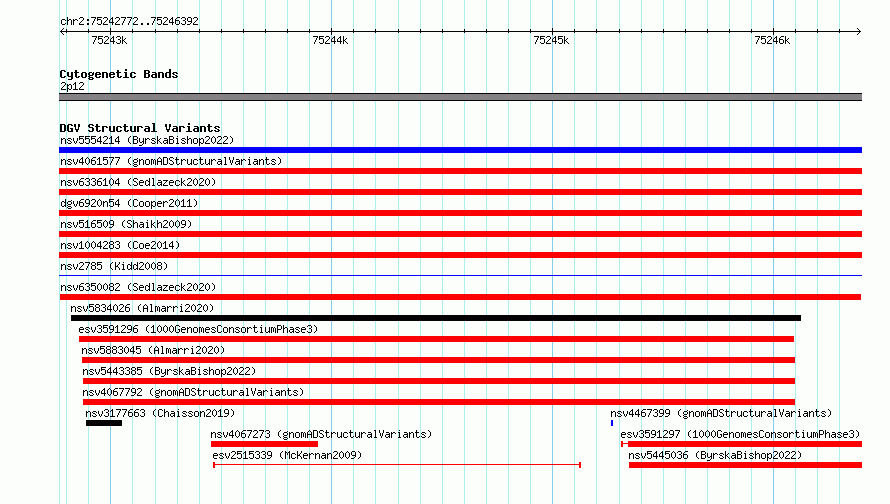Image resolution: width=890 pixels, height=504 pixels.
Task: Open nsv516509 (Shaikh2009) label
Action: [126, 224]
